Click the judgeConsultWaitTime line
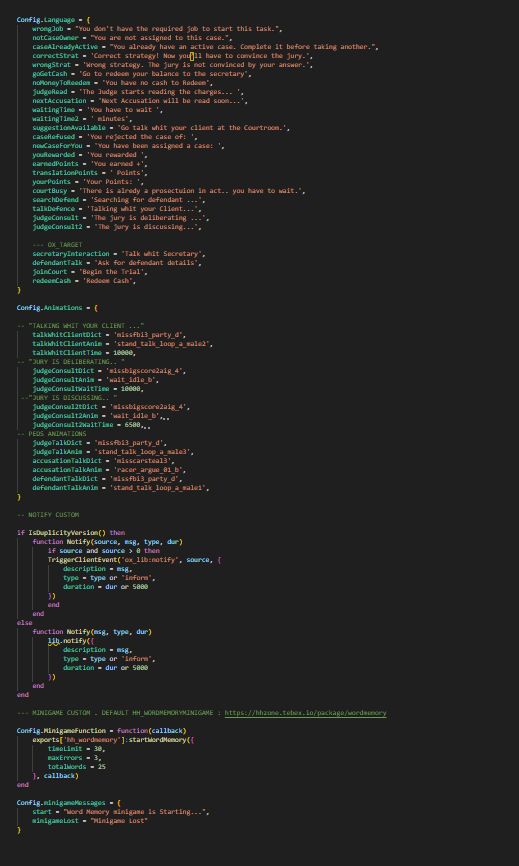This screenshot has height=866, width=519. [x=88, y=389]
